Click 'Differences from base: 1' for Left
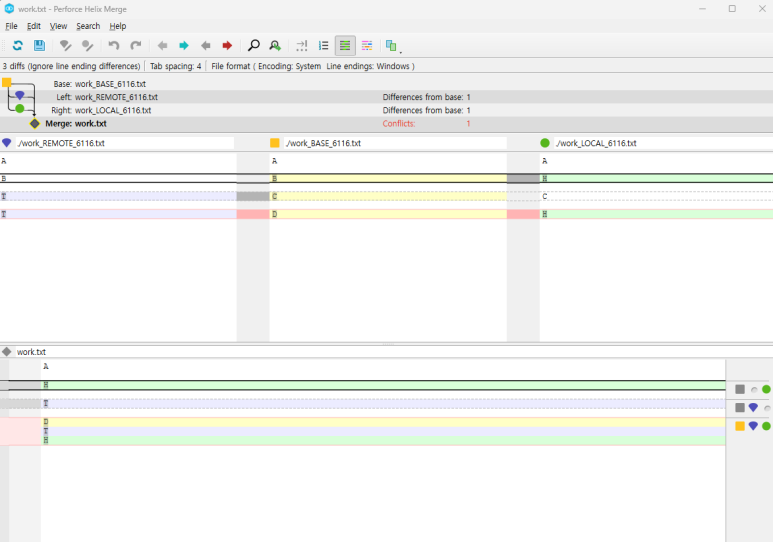This screenshot has width=773, height=542. (x=426, y=97)
